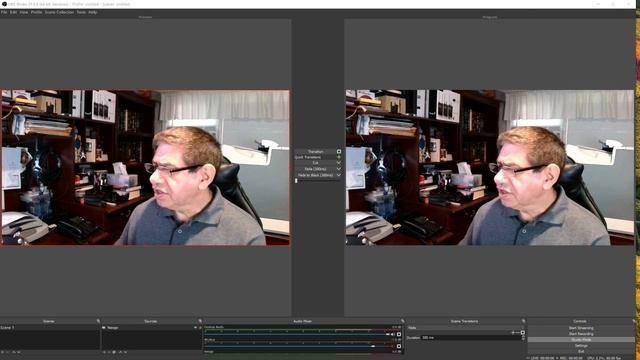Pop out the Scene Transitions dock

point(523,321)
